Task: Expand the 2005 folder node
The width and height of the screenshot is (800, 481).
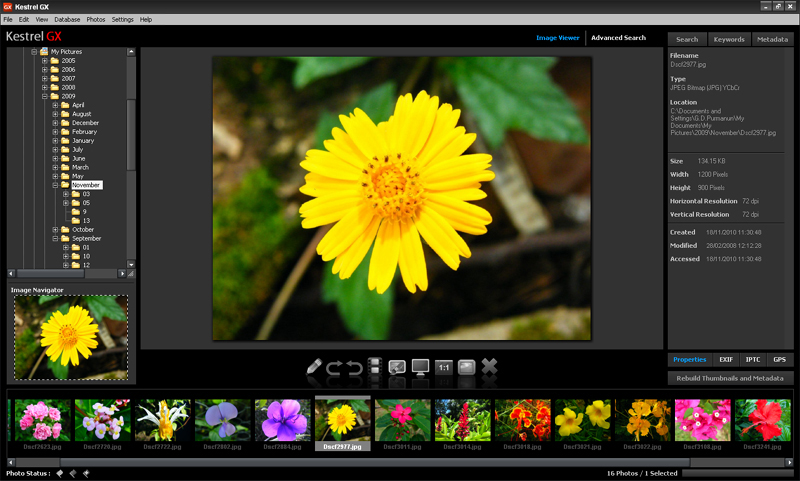Action: (45, 61)
